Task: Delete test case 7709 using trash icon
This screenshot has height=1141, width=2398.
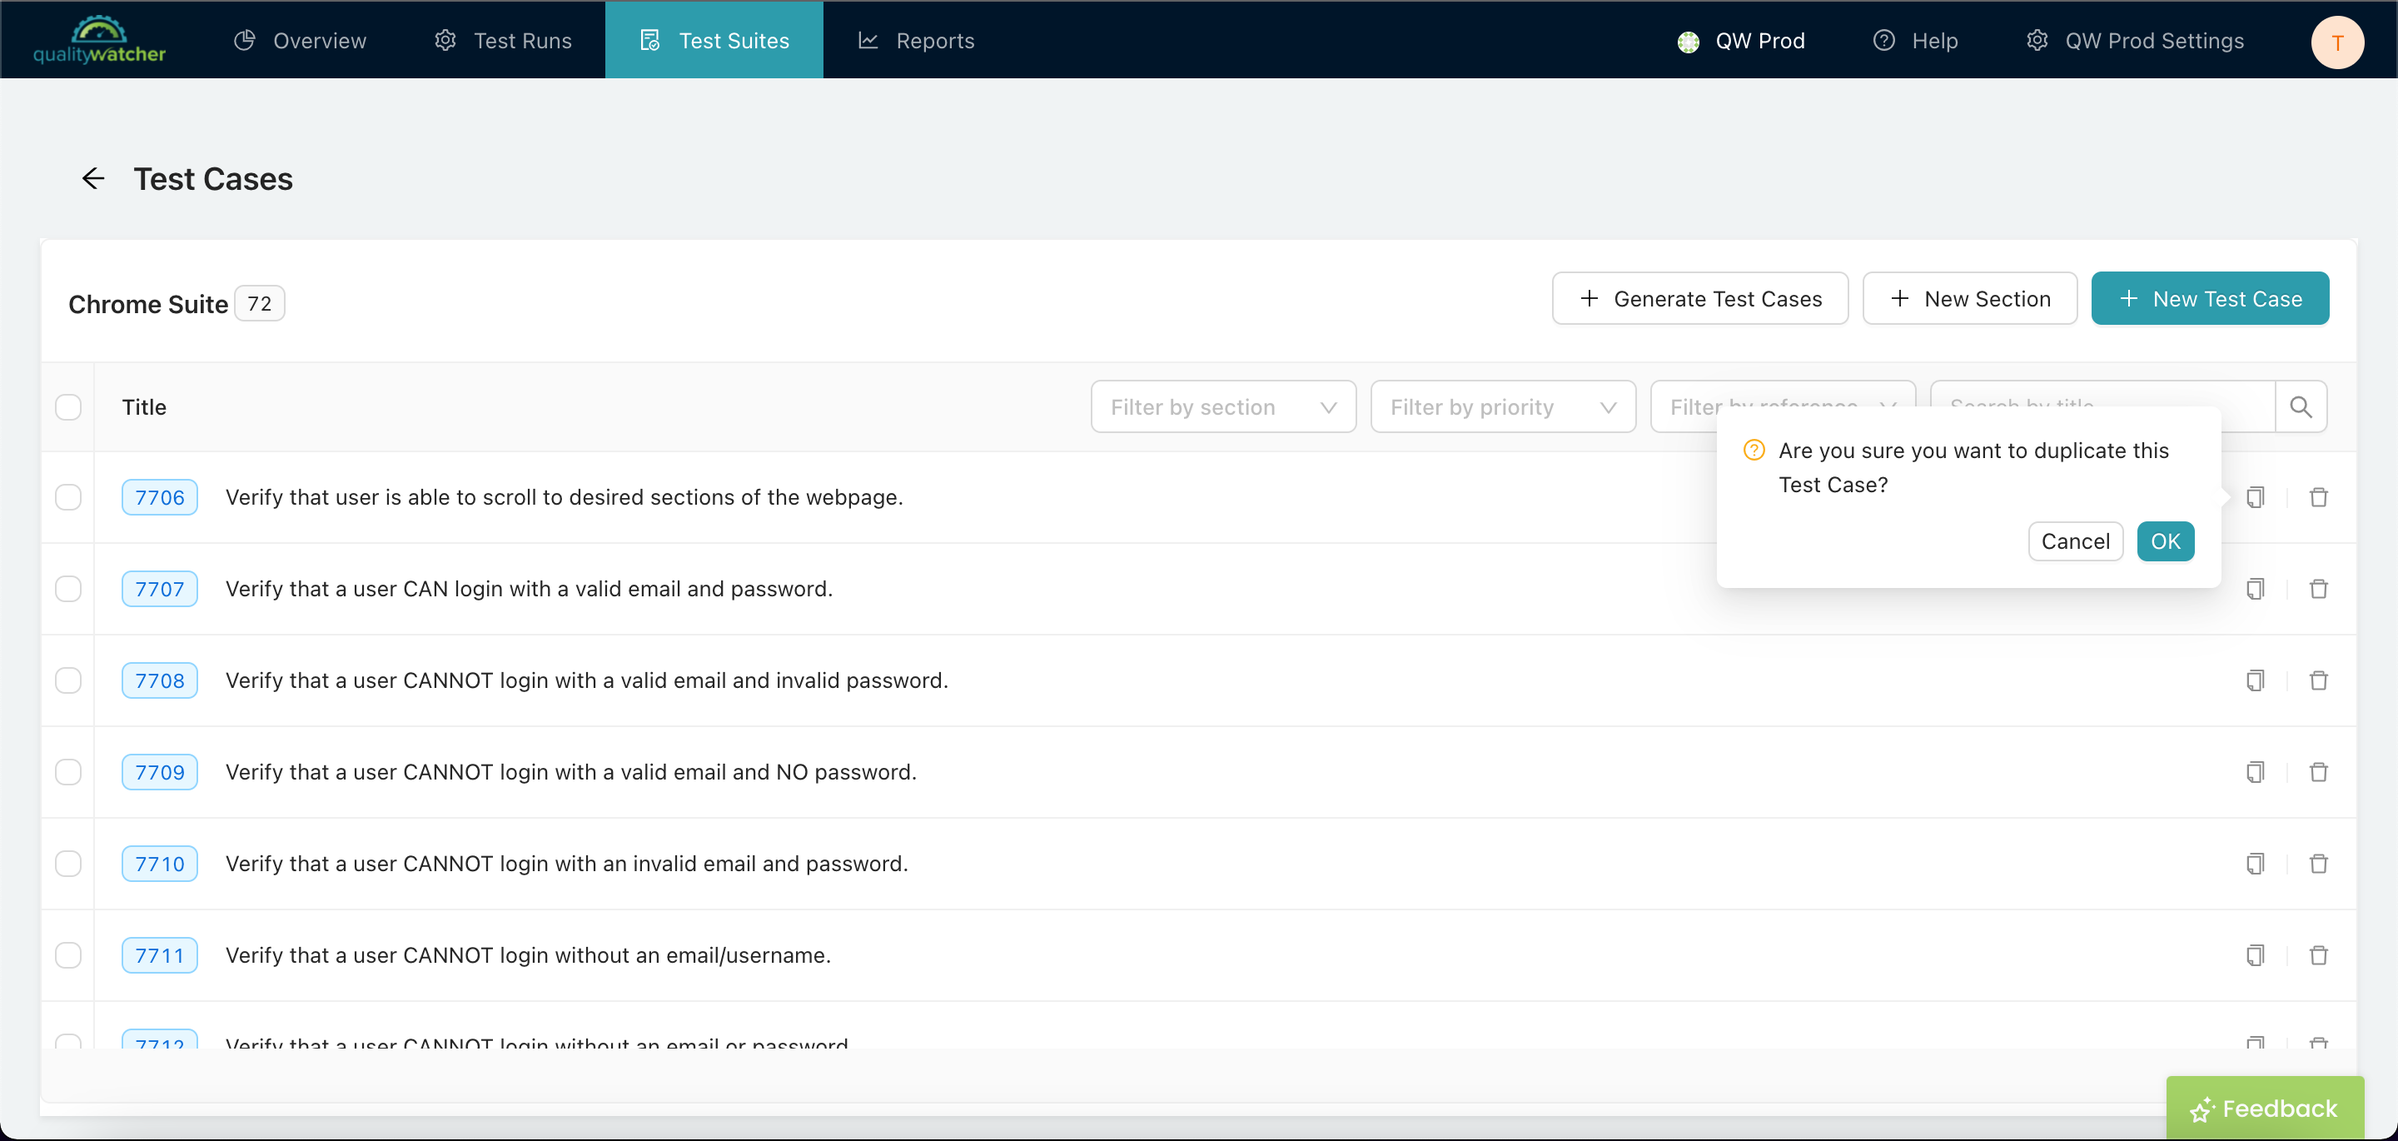Action: [x=2319, y=772]
